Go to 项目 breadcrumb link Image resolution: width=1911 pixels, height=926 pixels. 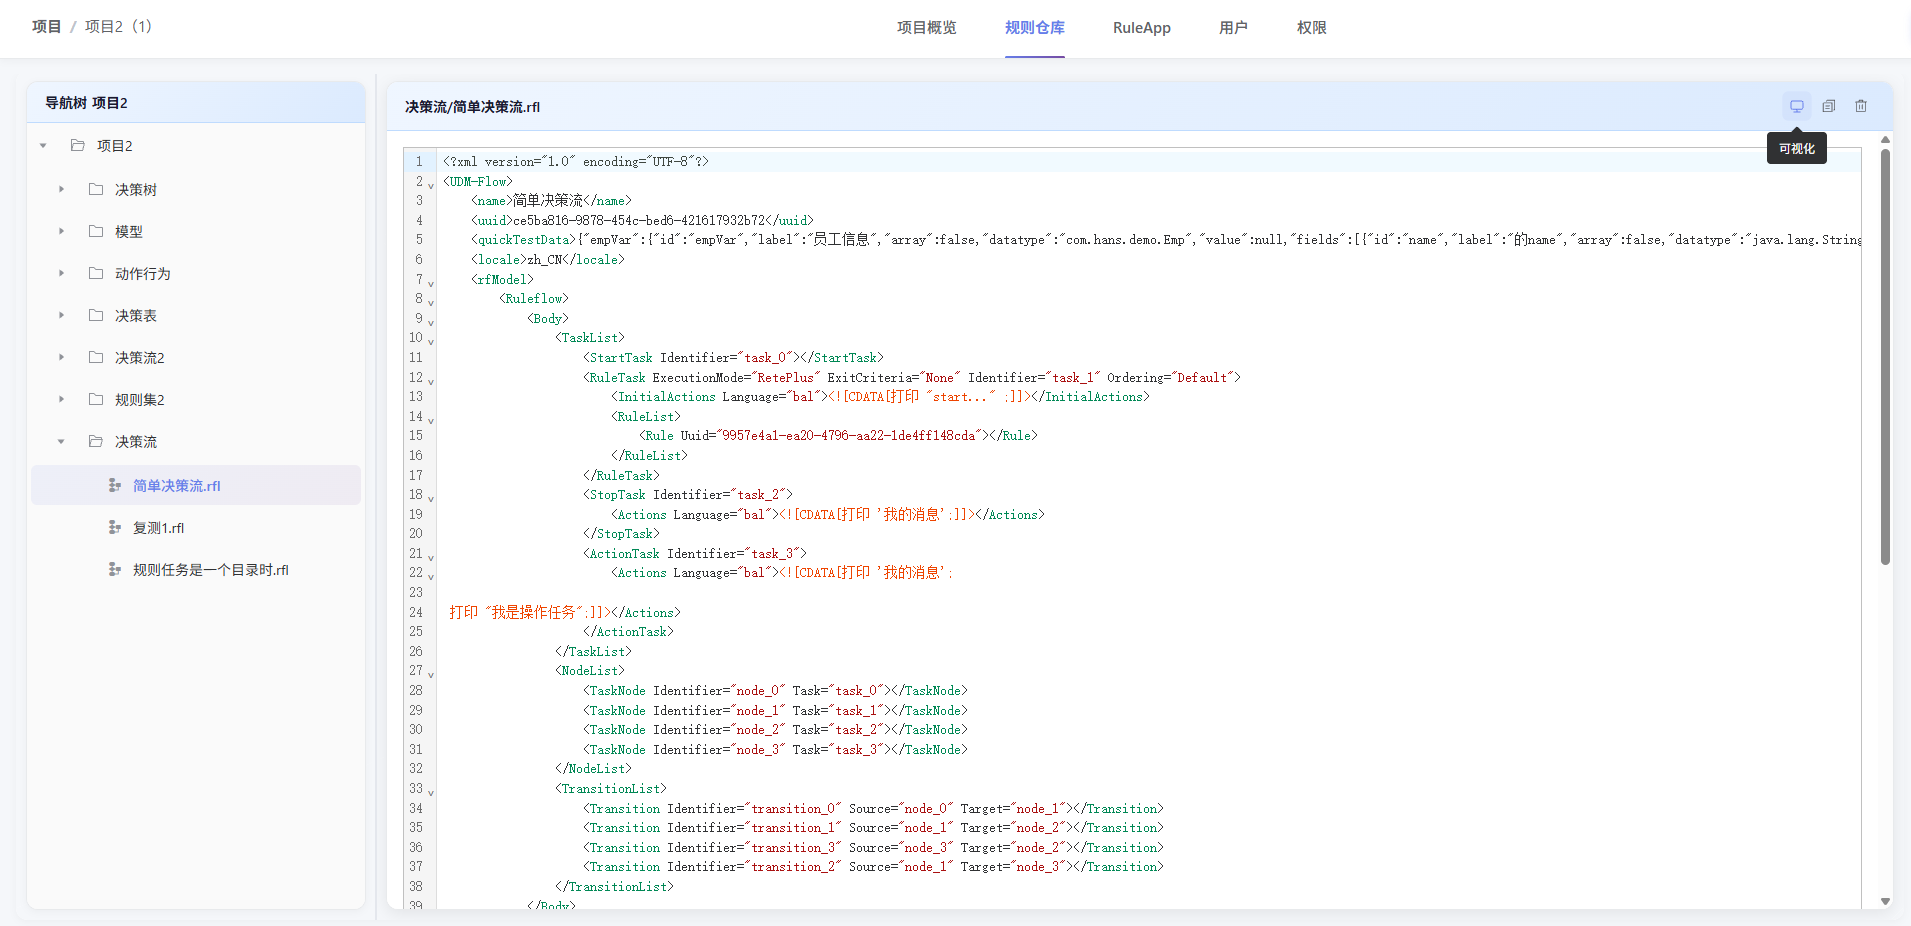(x=46, y=27)
